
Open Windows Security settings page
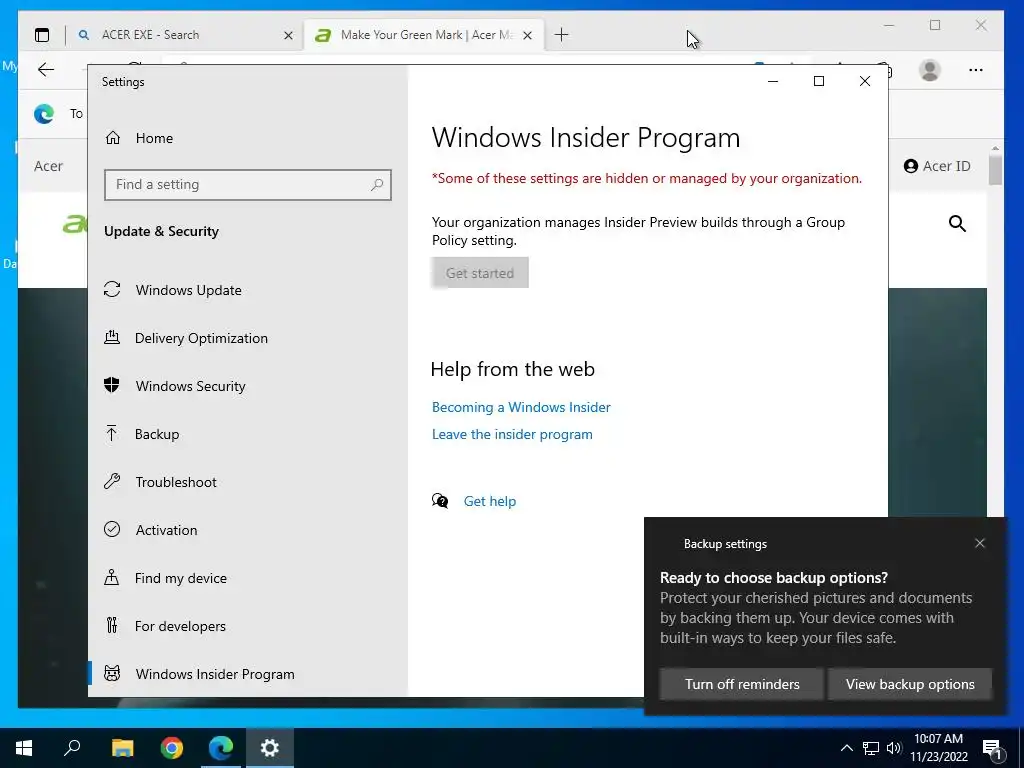pyautogui.click(x=191, y=386)
